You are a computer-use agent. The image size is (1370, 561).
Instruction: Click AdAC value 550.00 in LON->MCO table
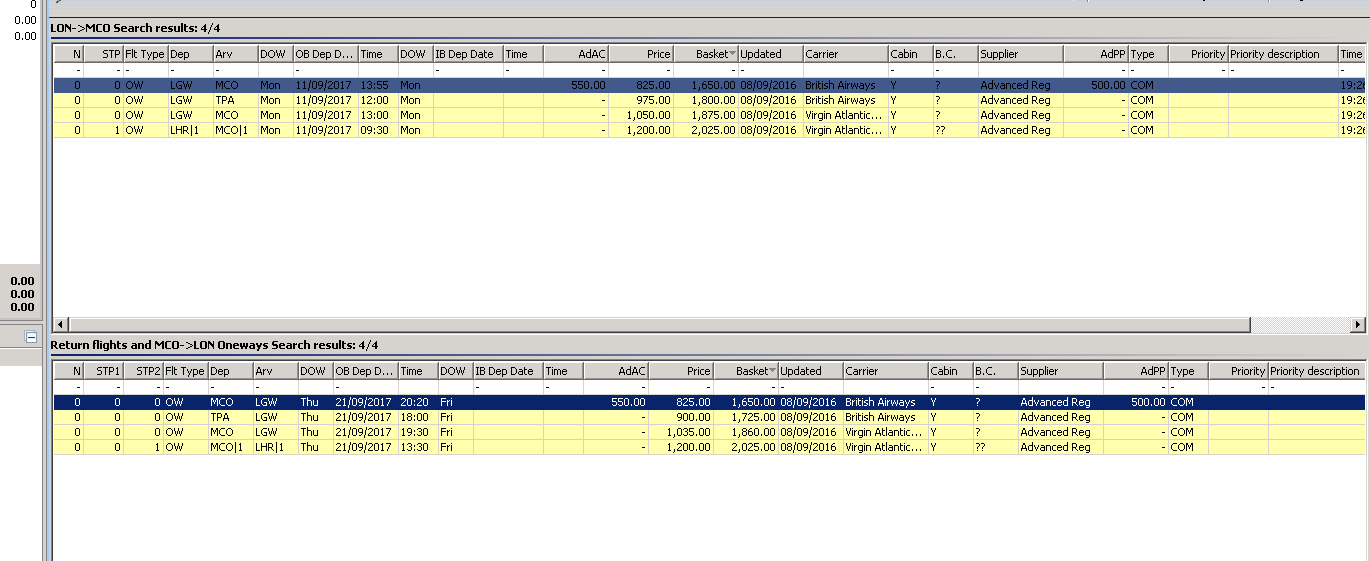tap(576, 85)
